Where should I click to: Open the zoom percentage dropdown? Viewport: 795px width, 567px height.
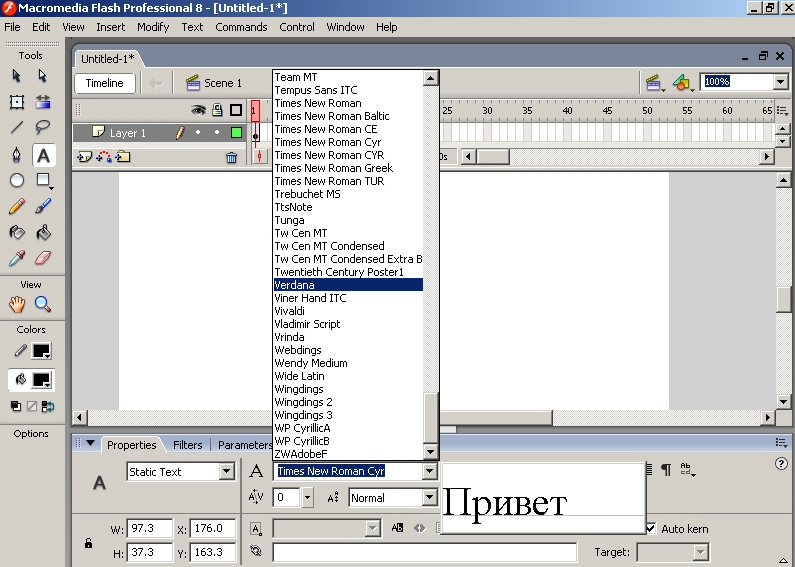point(780,82)
